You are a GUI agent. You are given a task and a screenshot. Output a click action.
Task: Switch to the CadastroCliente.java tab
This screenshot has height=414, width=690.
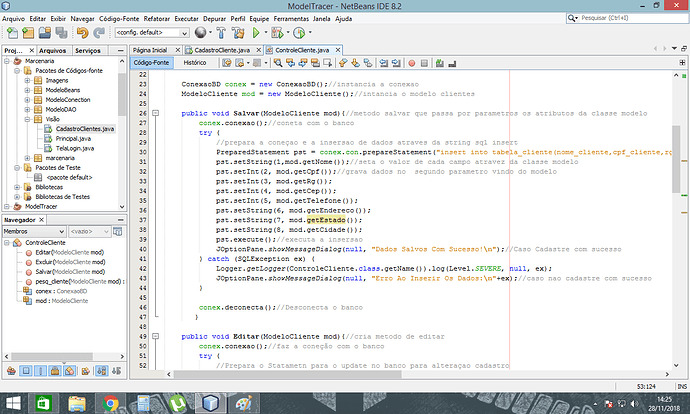(222, 50)
